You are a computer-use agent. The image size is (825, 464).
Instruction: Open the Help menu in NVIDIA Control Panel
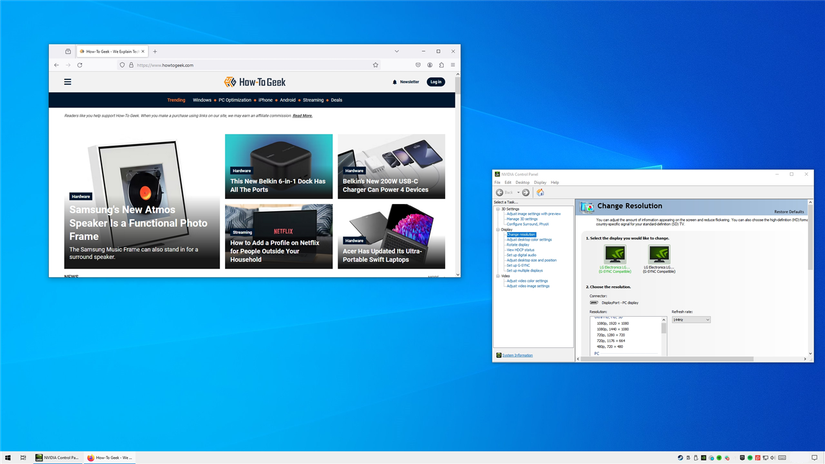[555, 183]
